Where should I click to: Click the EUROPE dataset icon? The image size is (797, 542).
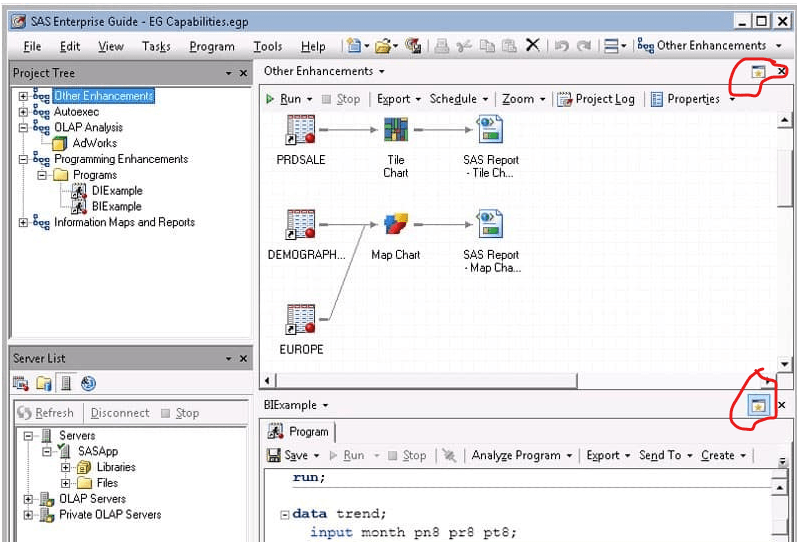[x=300, y=319]
